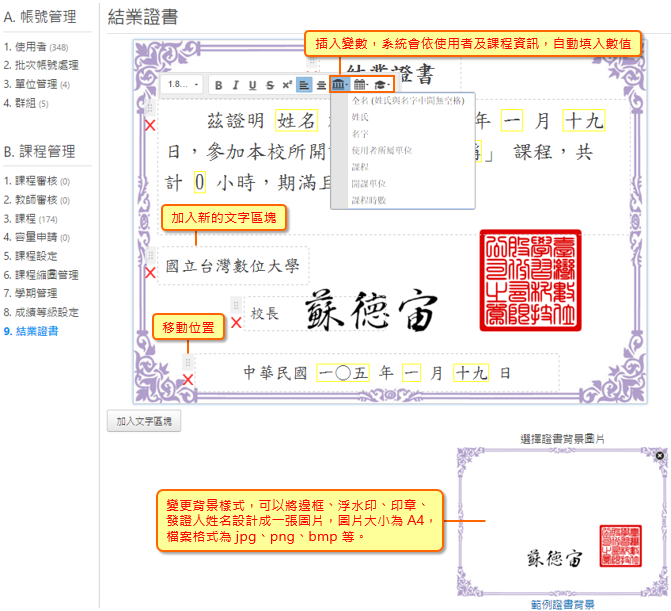The width and height of the screenshot is (671, 611).
Task: Remove the 國立台灣數位大學 text block
Action: click(150, 272)
